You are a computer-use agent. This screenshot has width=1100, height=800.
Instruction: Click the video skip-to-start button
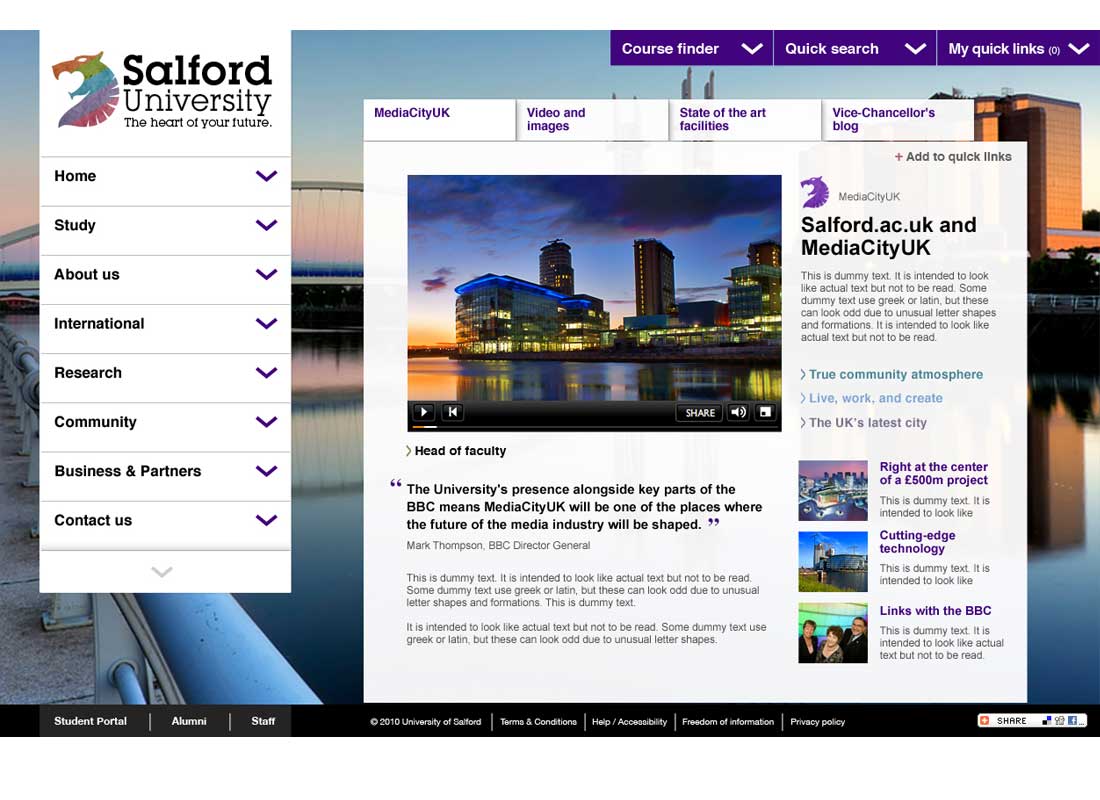[x=453, y=412]
